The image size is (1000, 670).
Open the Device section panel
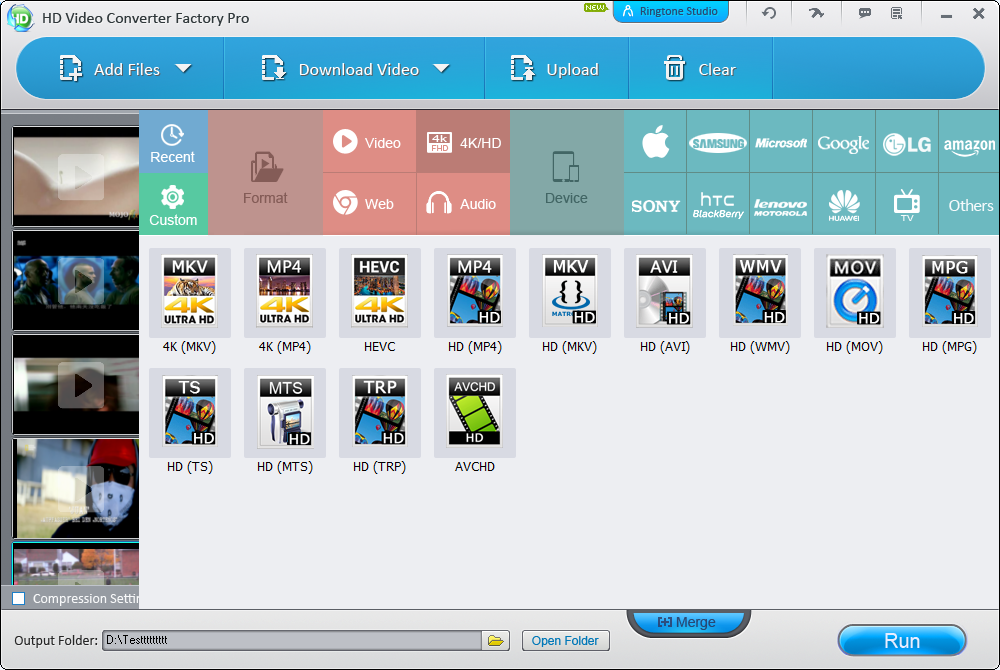[x=566, y=173]
